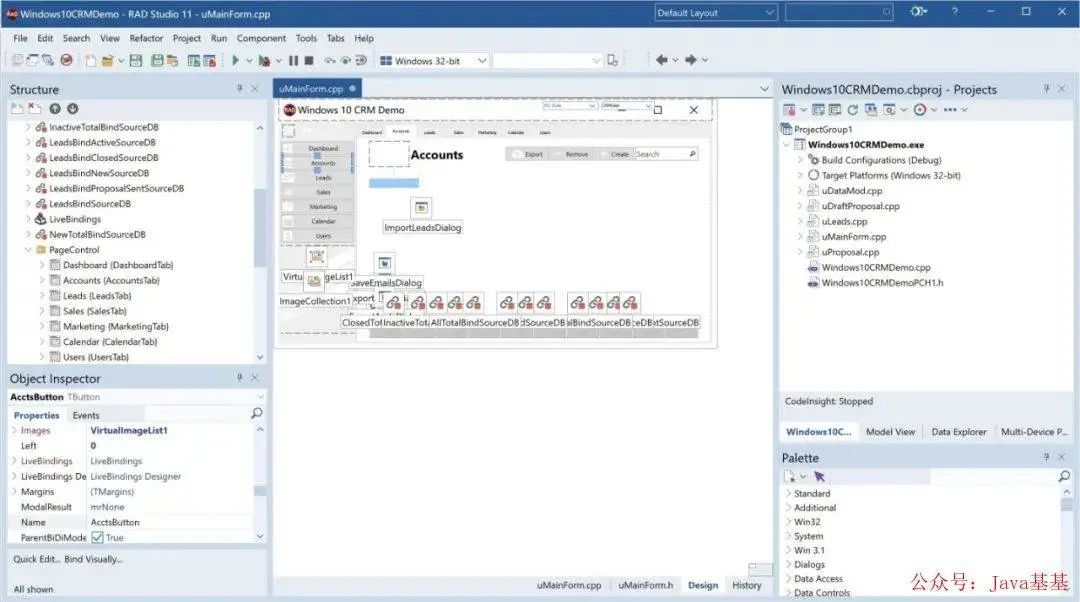Click the Refresh icon in Projects toolbar
Viewport: 1080px width, 602px height.
pos(853,110)
